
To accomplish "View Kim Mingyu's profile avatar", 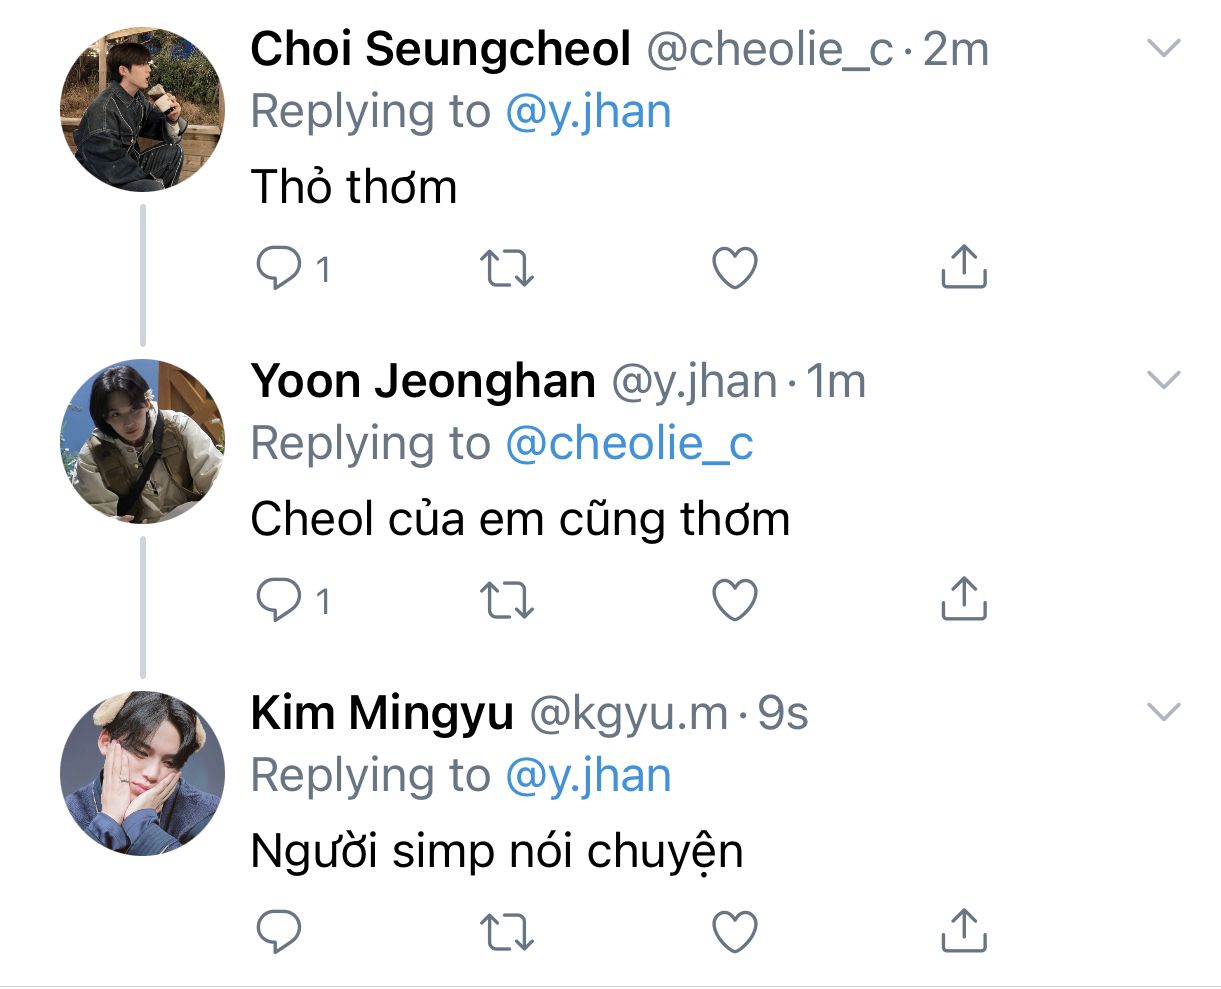I will 142,773.
